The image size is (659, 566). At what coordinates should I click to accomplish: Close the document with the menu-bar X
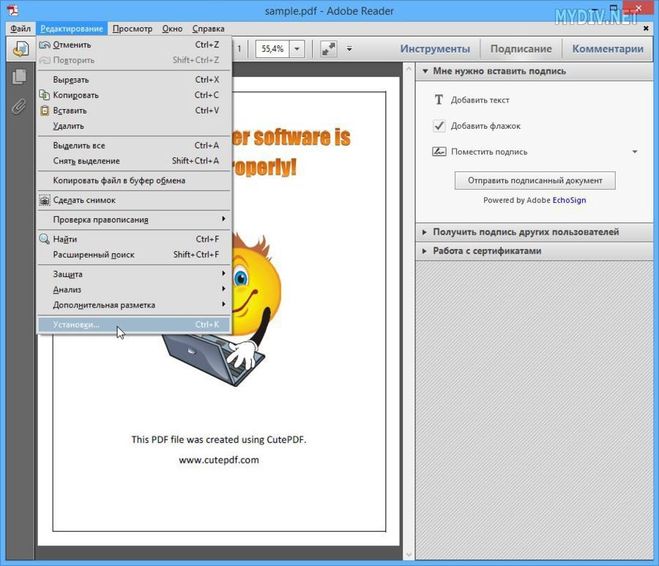(646, 28)
